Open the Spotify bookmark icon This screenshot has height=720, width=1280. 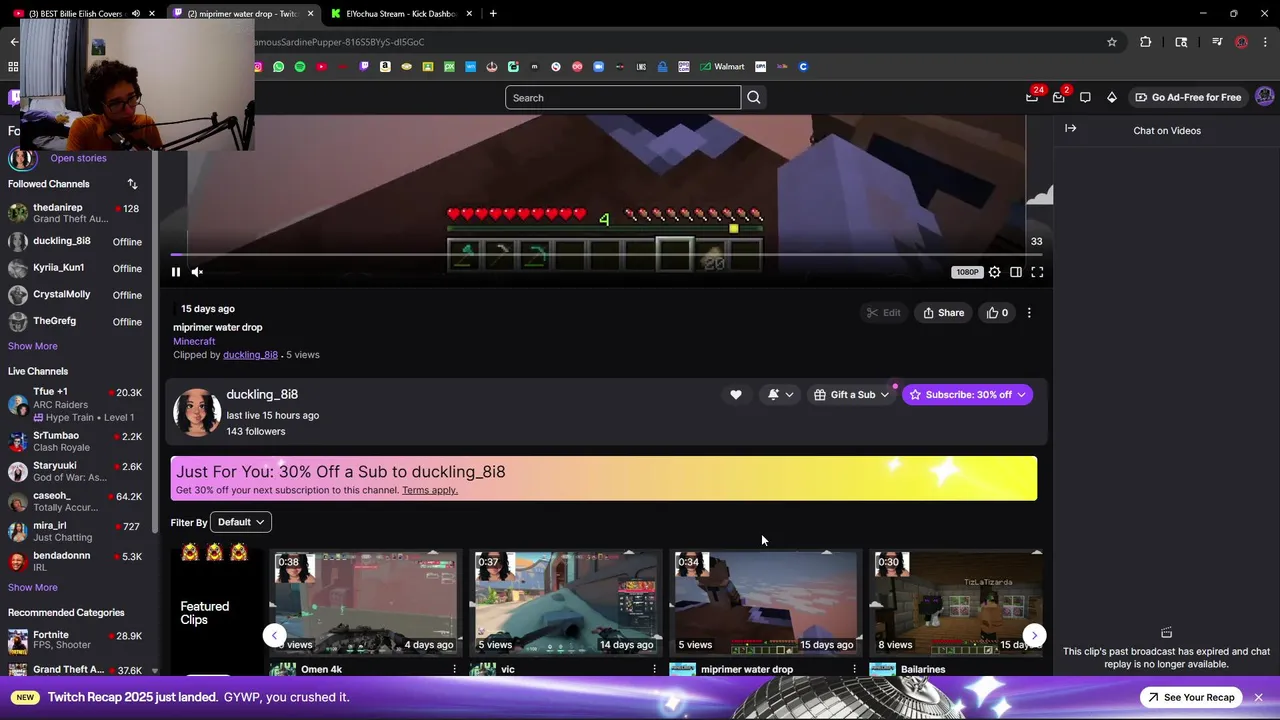[x=300, y=67]
